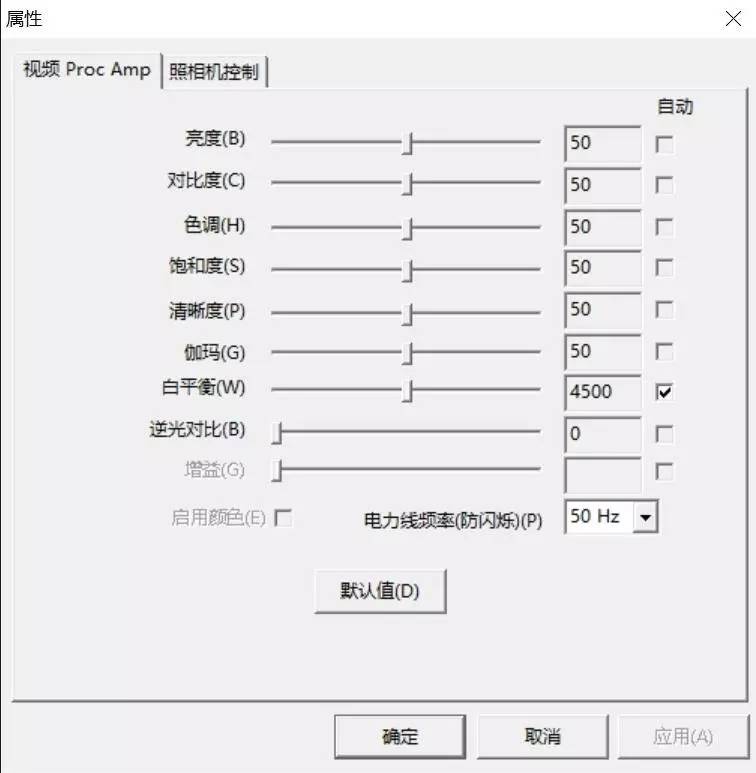
Task: Click the 逆光对比(B) slider thumb
Action: click(x=277, y=432)
